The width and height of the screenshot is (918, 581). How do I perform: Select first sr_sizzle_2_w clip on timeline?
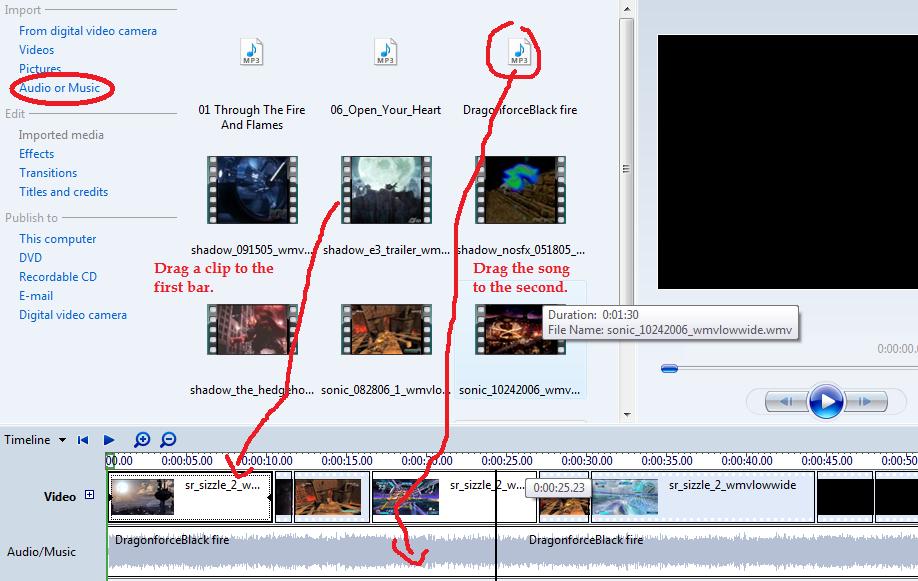(190, 497)
